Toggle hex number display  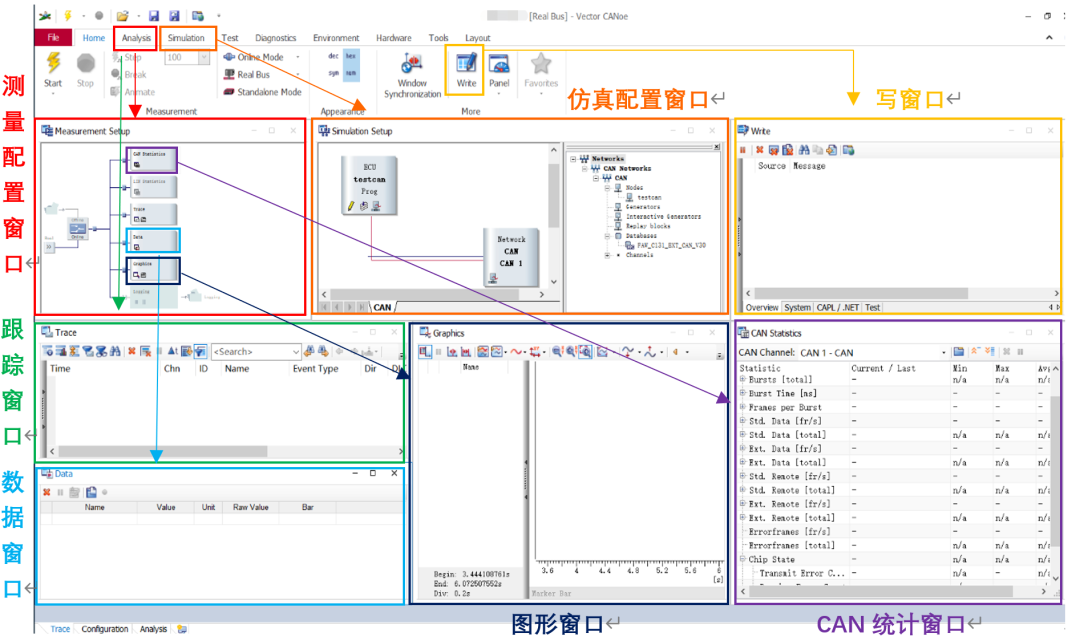(351, 56)
